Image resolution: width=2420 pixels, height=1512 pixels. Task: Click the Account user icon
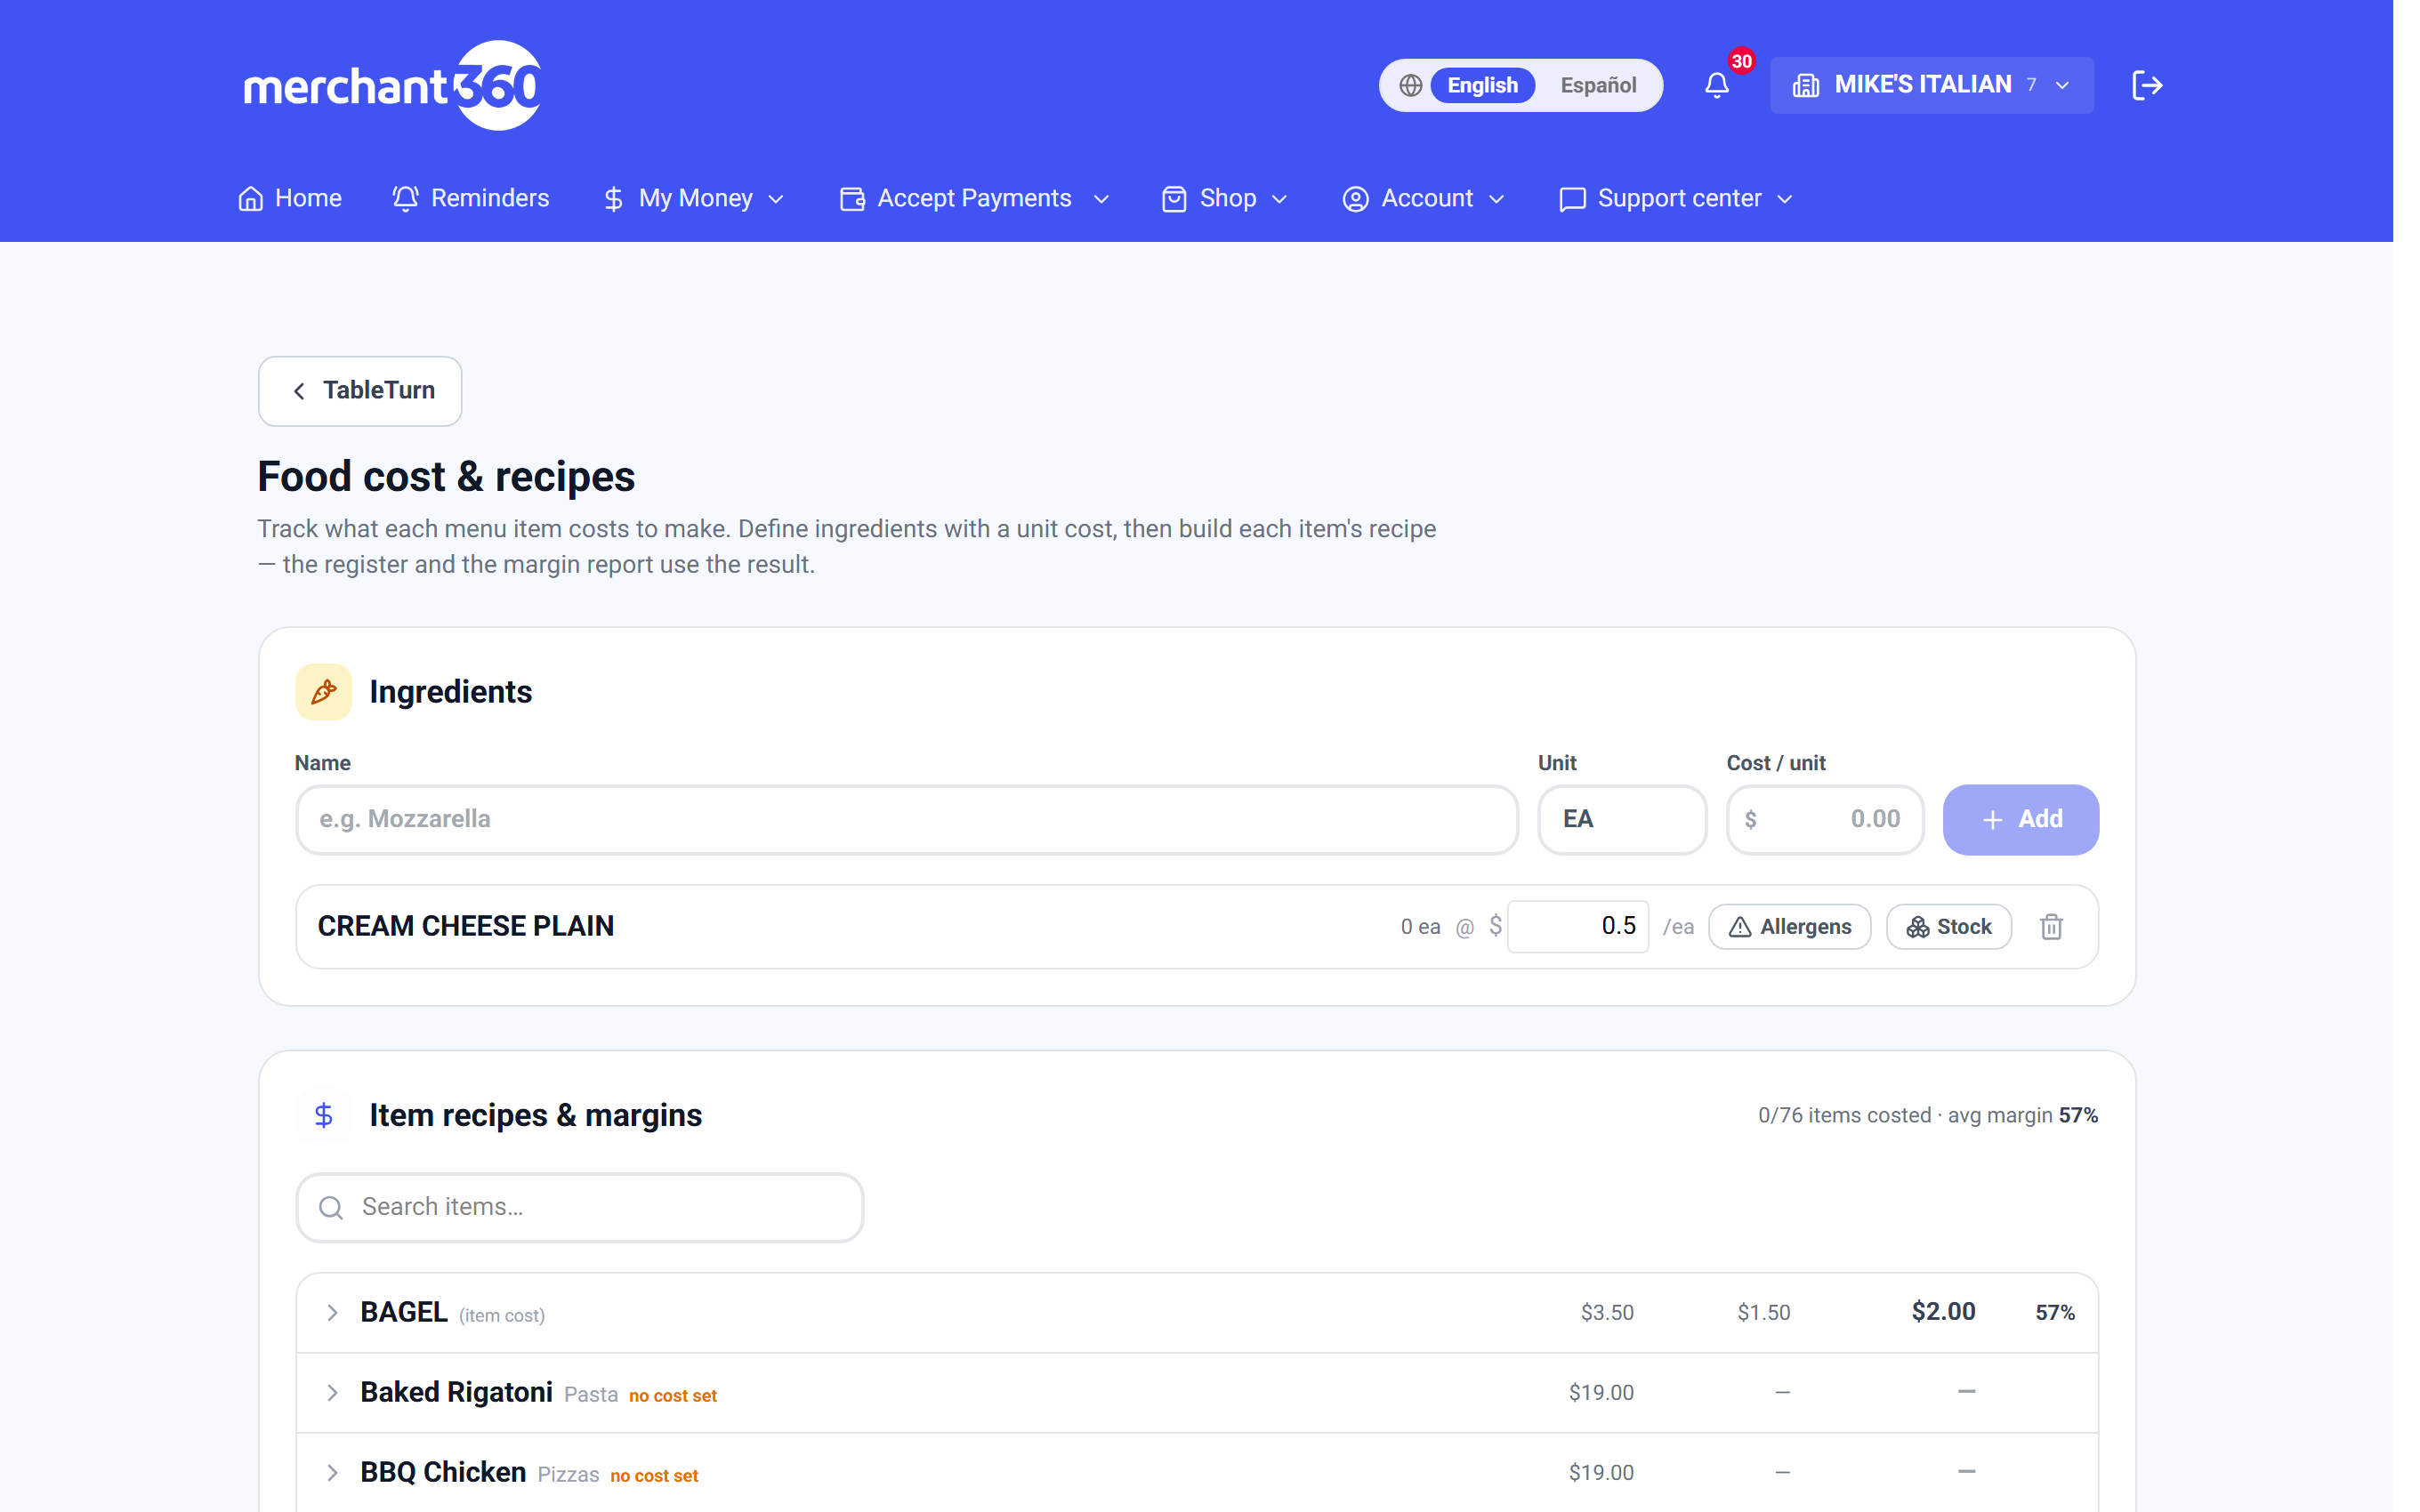coord(1355,199)
